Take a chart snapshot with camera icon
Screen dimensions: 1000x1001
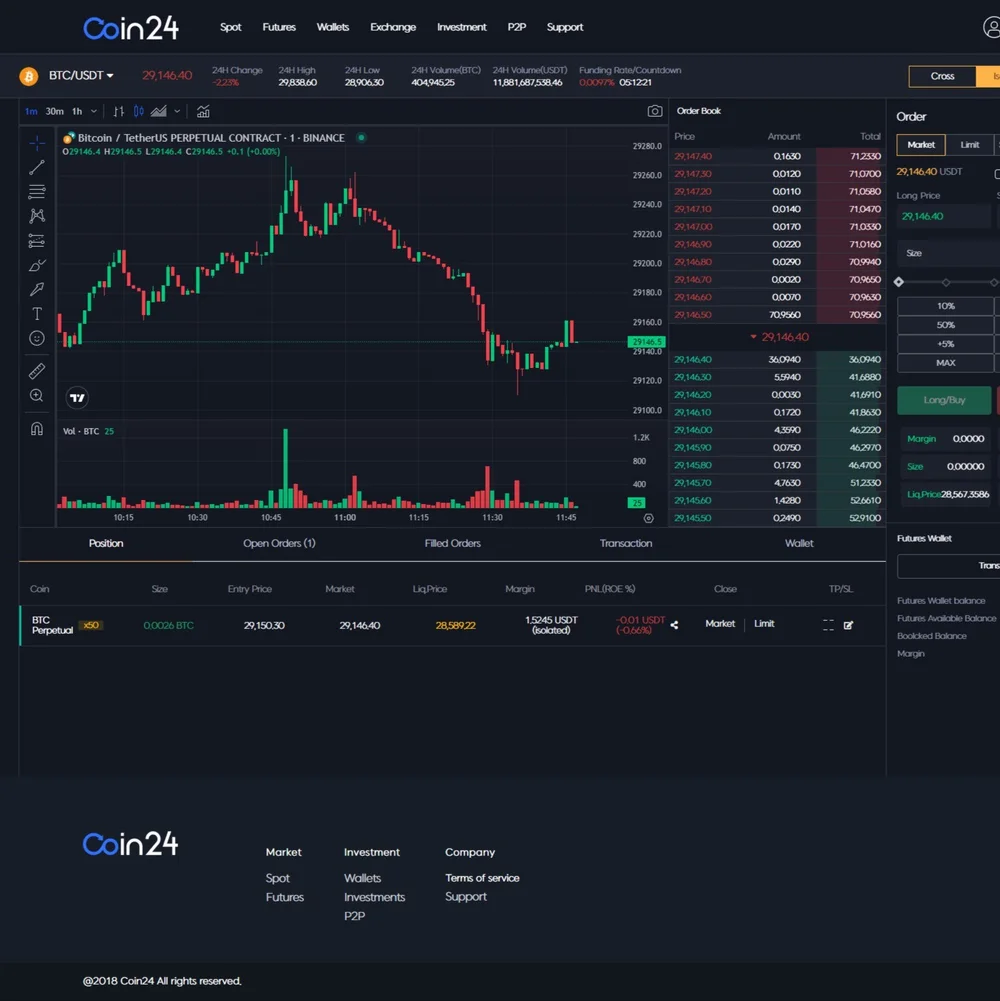[x=654, y=111]
